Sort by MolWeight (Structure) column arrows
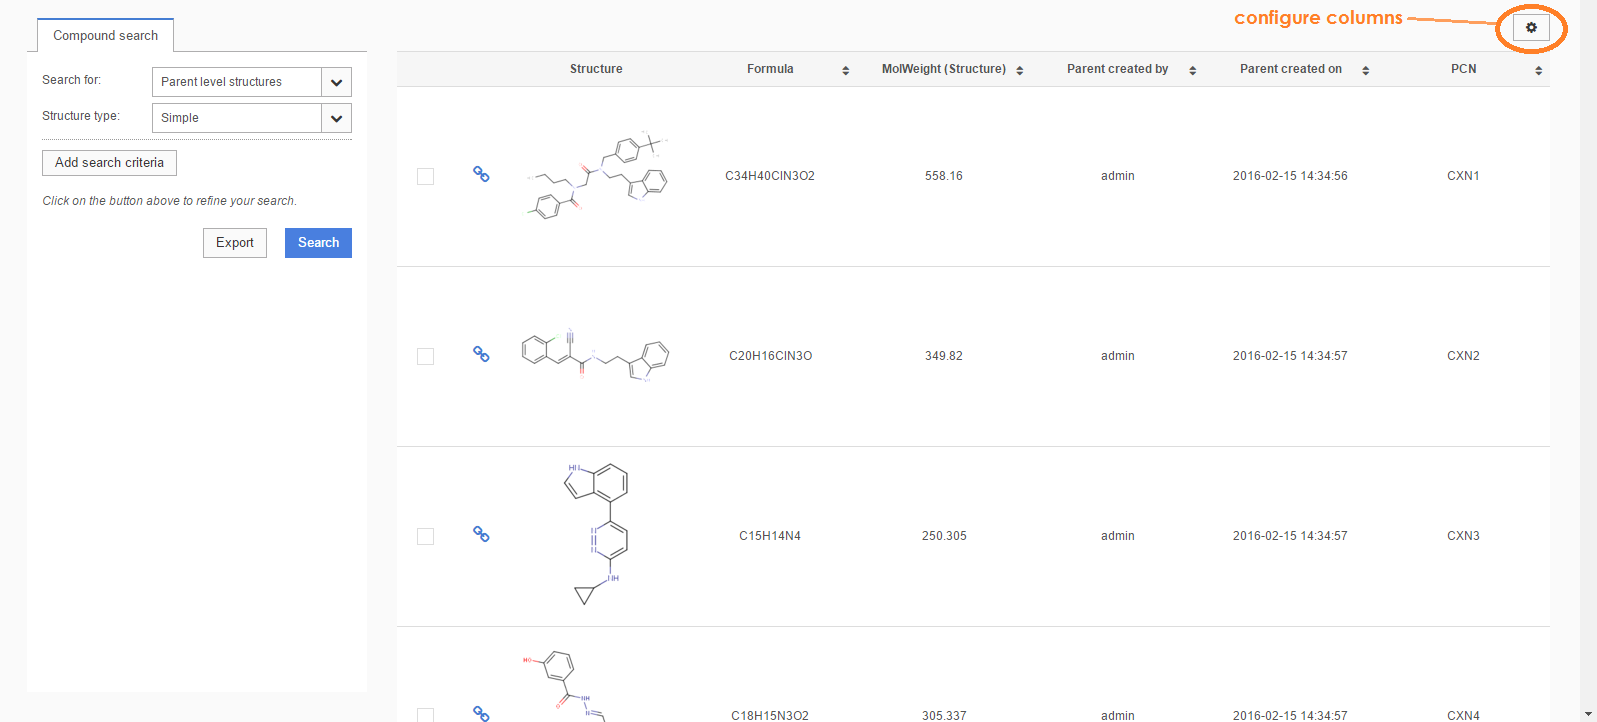The height and width of the screenshot is (722, 1597). pos(1019,70)
